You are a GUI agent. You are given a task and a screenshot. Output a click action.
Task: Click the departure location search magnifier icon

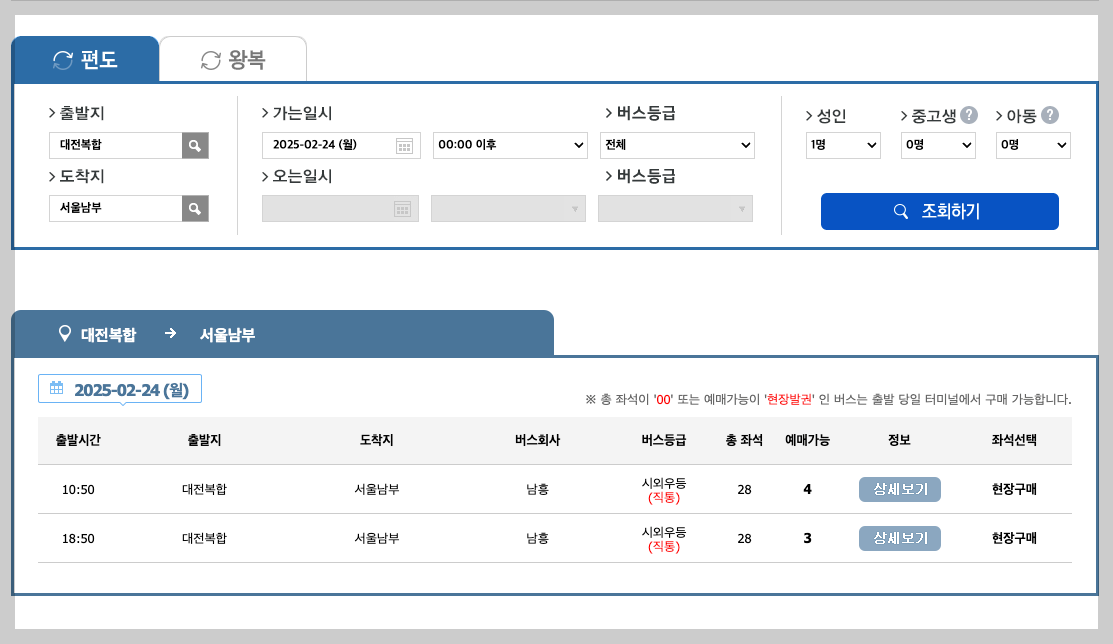point(195,145)
